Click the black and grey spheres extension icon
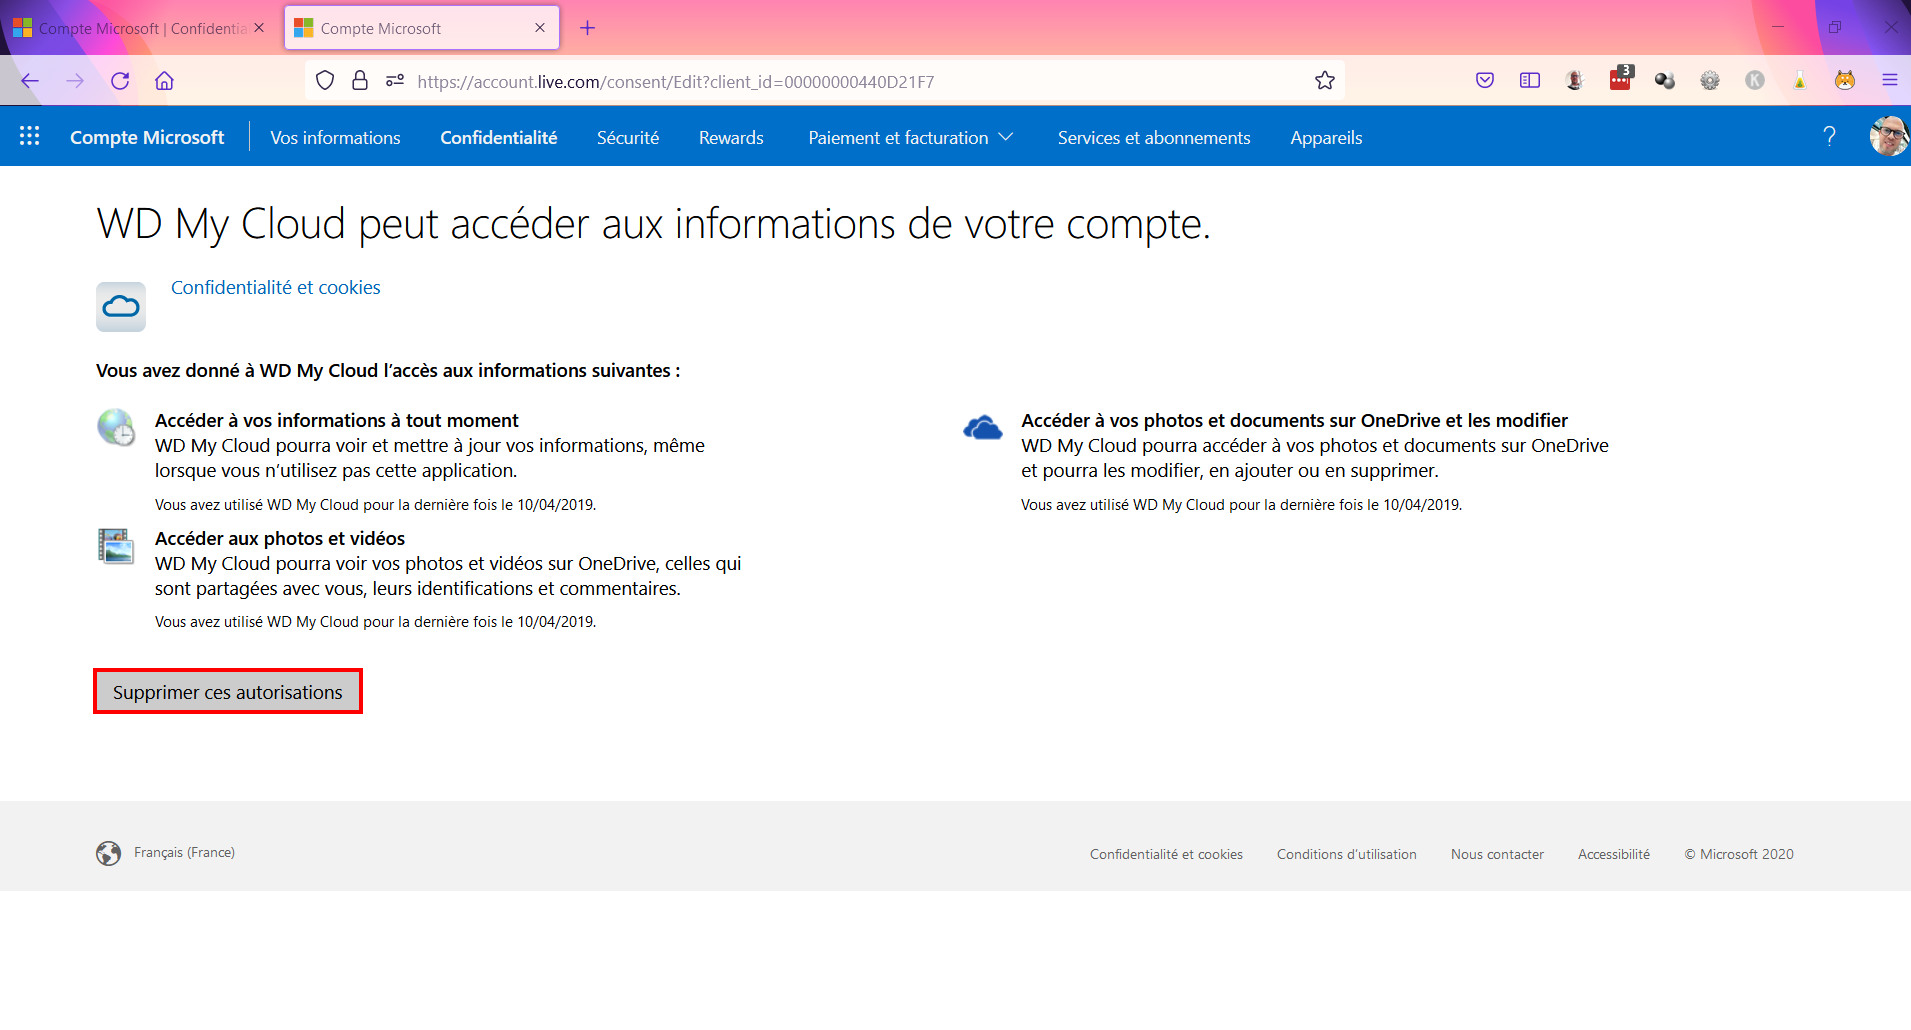 [1665, 81]
